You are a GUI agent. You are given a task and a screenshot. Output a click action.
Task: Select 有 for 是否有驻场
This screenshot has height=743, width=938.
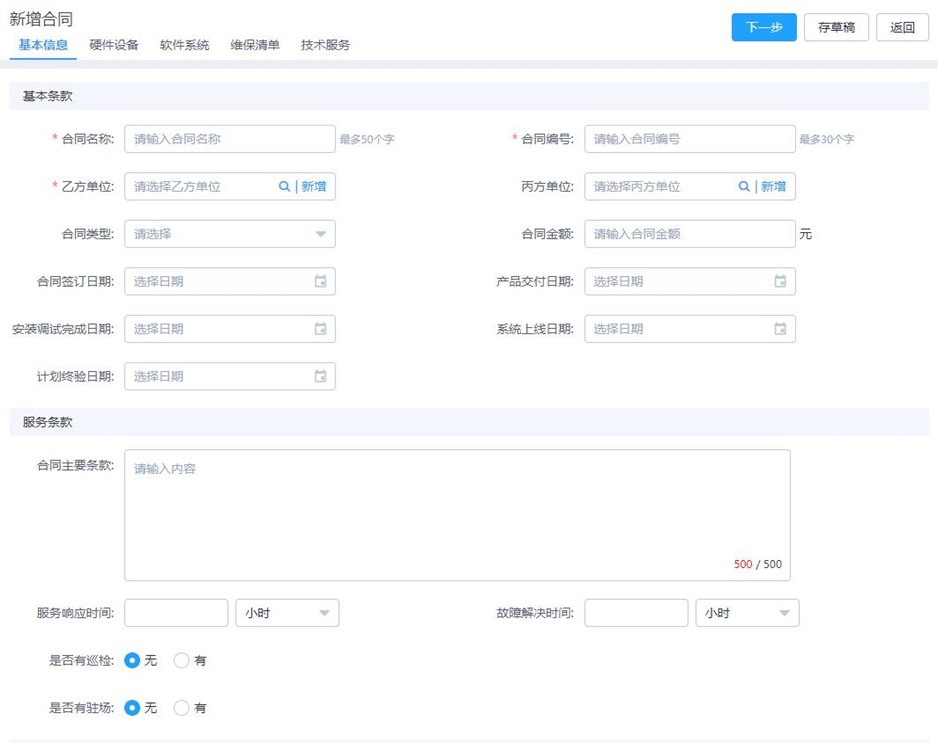click(181, 708)
